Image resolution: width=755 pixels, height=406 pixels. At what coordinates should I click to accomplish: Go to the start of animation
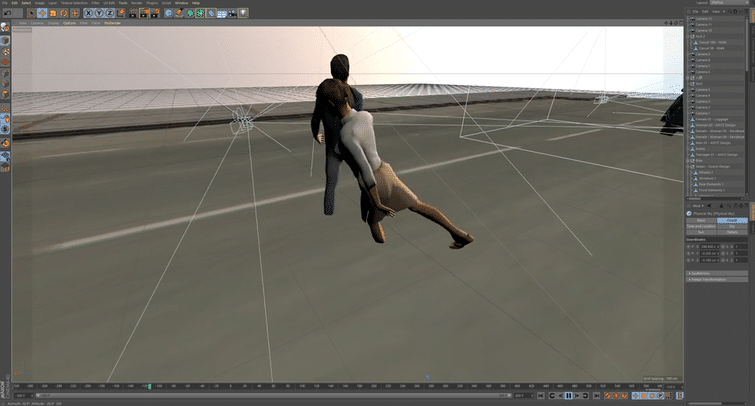(541, 395)
